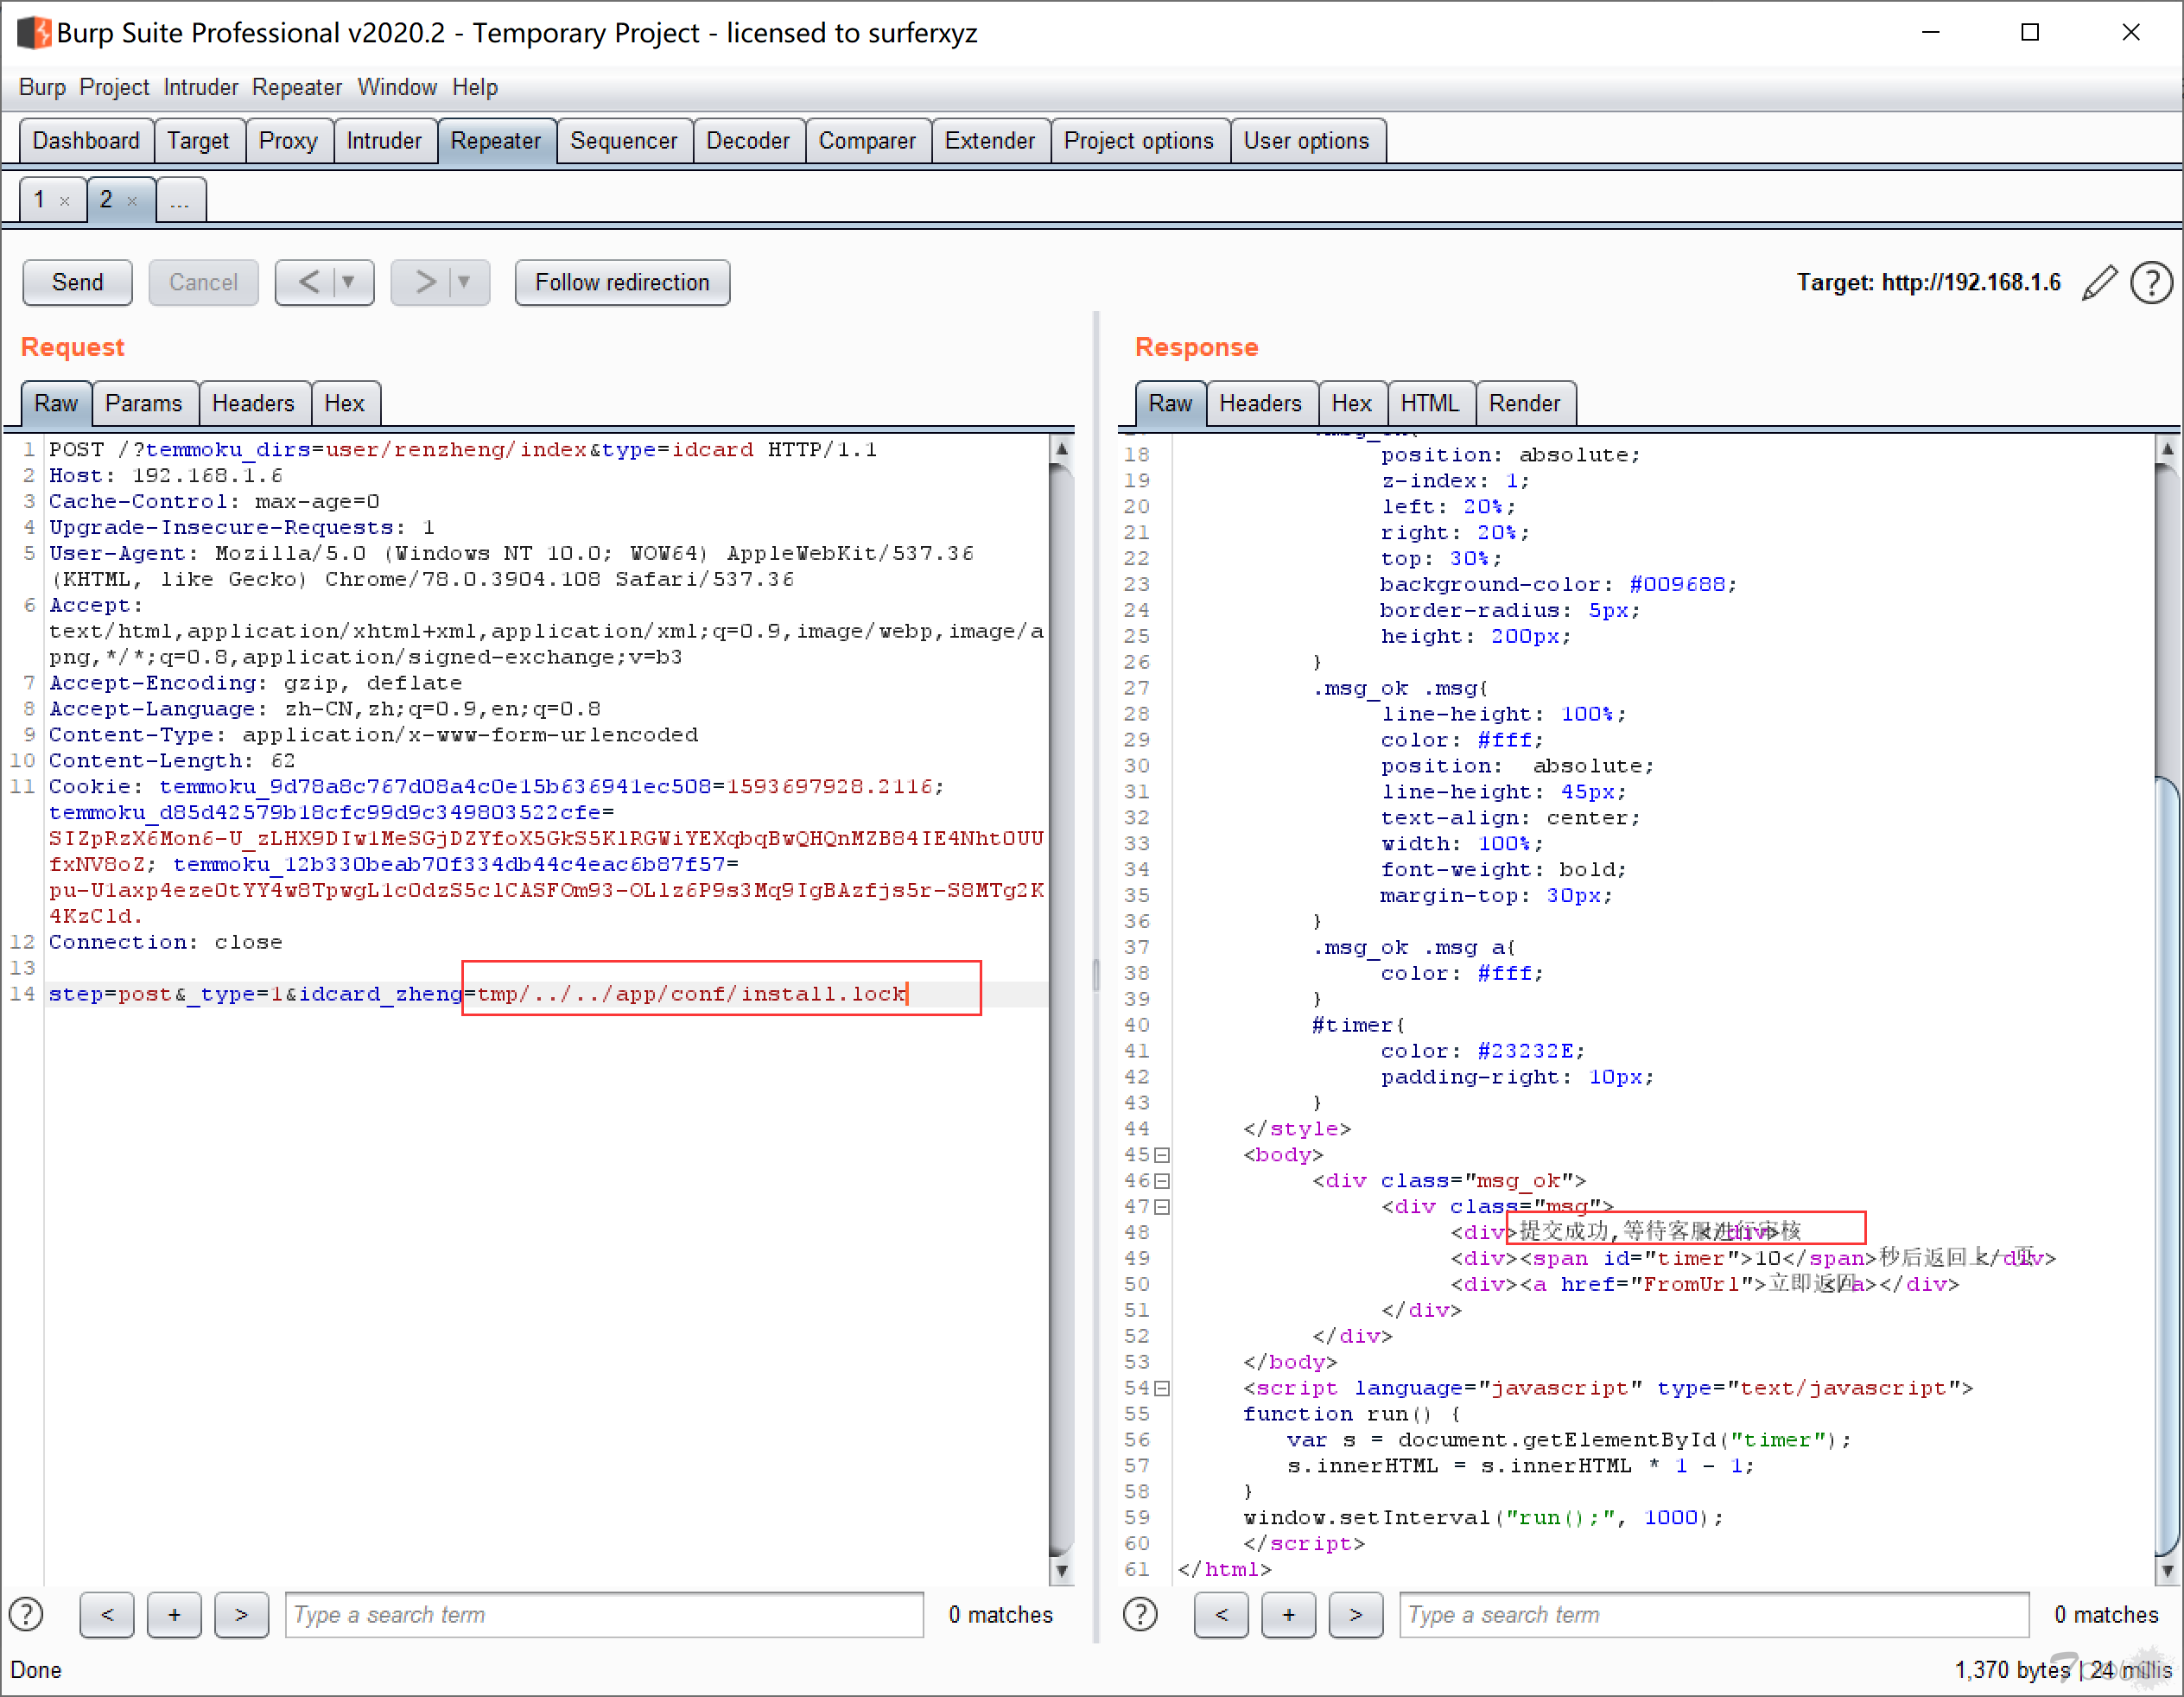2184x1697 pixels.
Task: Select Repeater sub-tab 2
Action: [x=106, y=200]
